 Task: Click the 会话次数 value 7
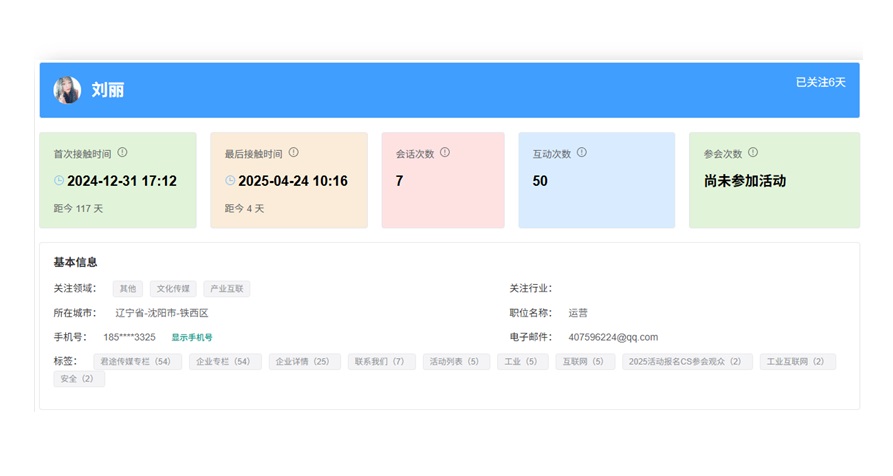click(x=399, y=181)
